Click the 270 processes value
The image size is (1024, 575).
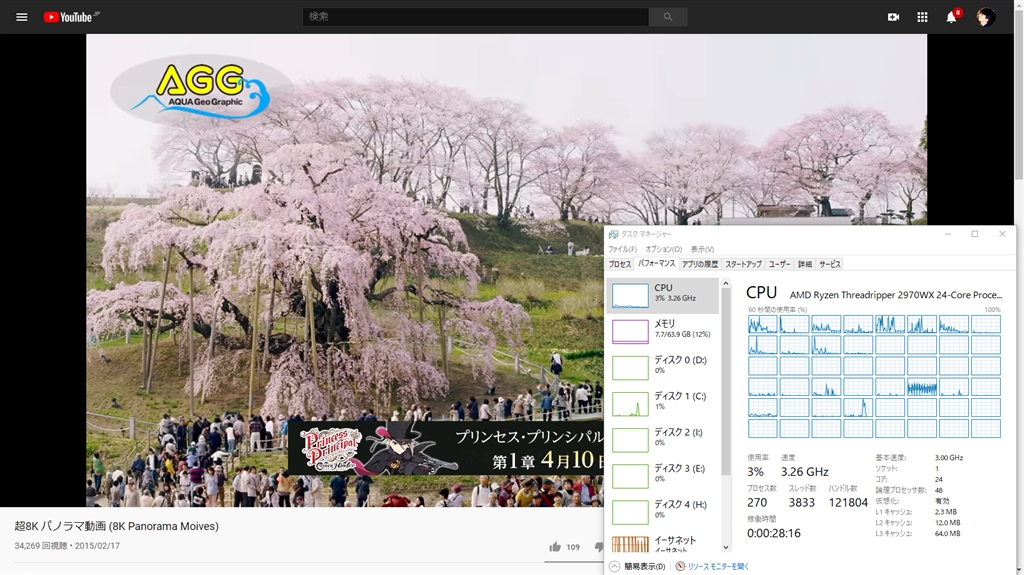757,502
